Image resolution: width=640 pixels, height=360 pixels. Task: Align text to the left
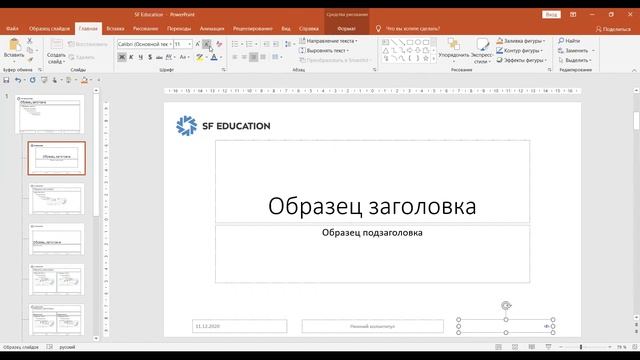pyautogui.click(x=235, y=57)
